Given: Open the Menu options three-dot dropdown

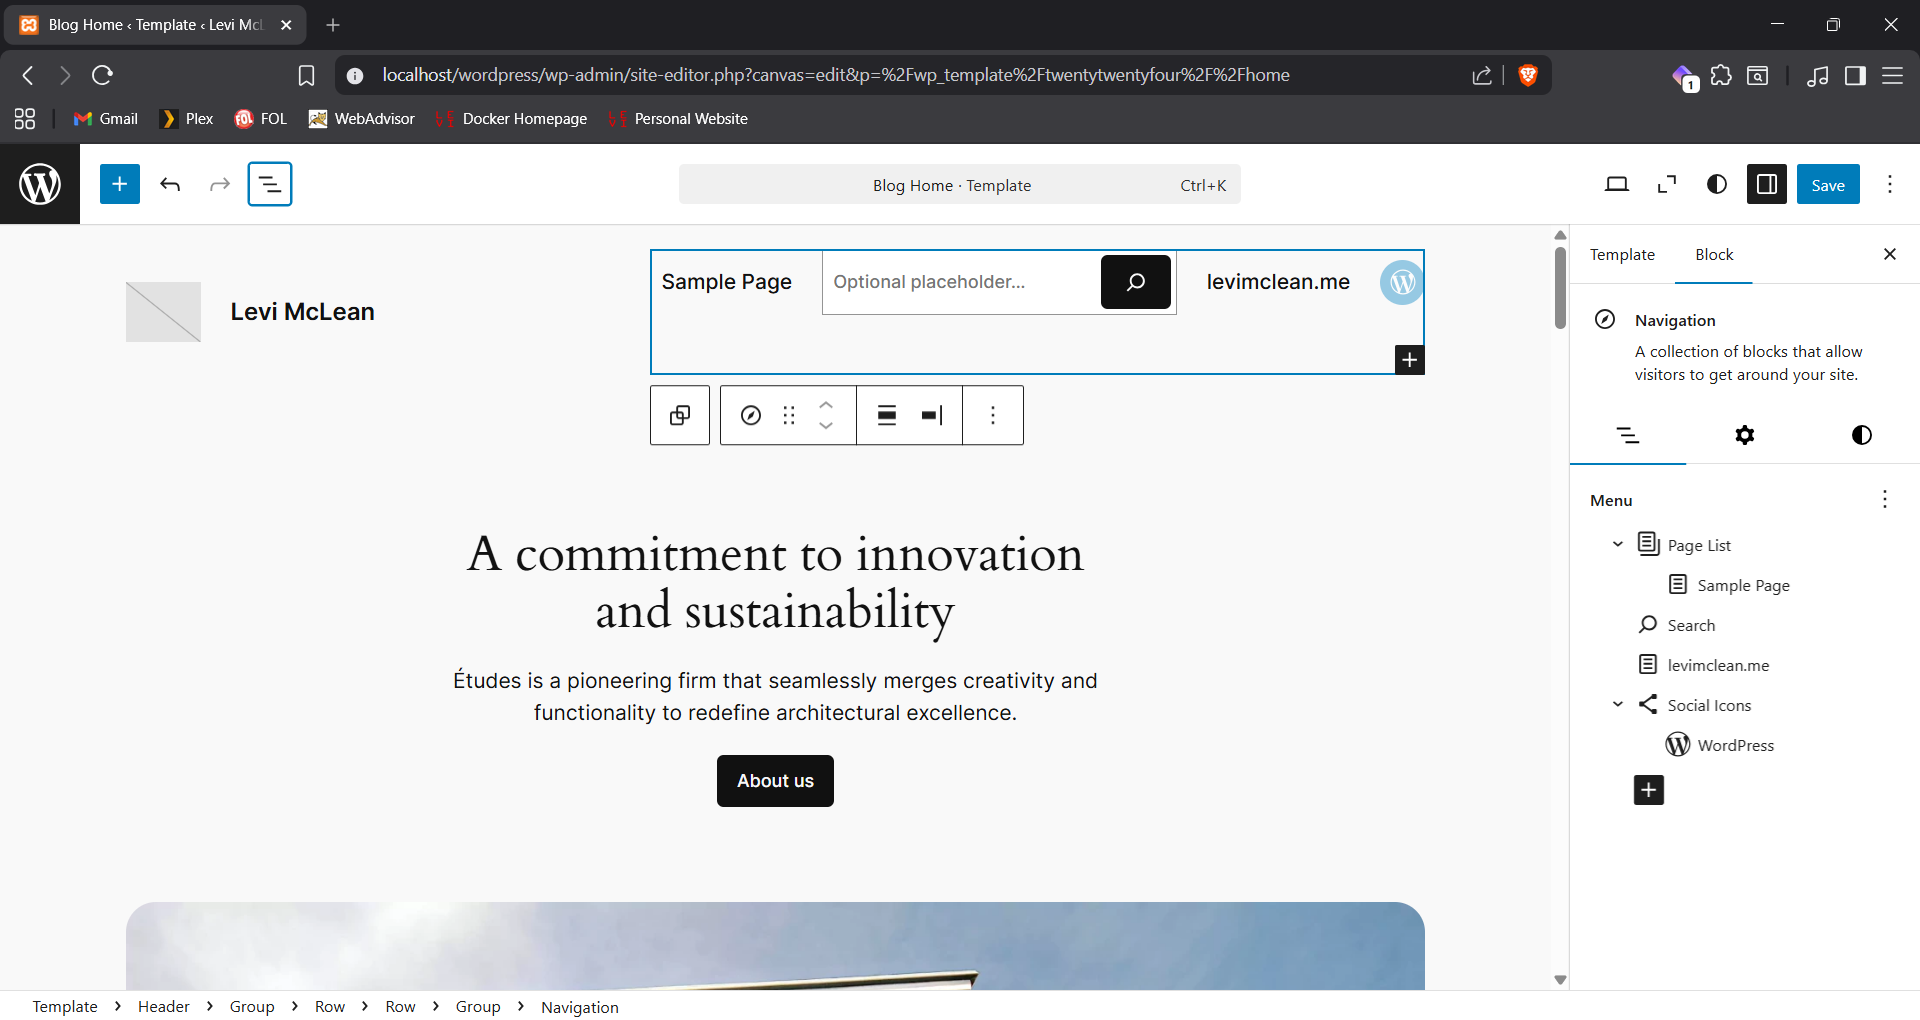Looking at the screenshot, I should 1884,499.
